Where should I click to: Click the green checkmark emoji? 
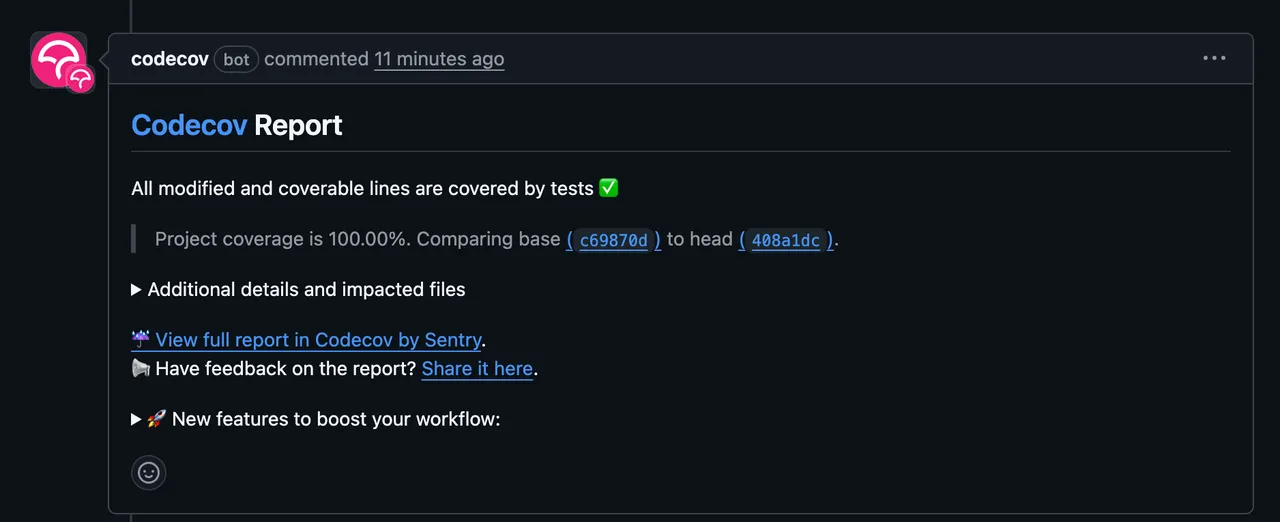tap(609, 188)
